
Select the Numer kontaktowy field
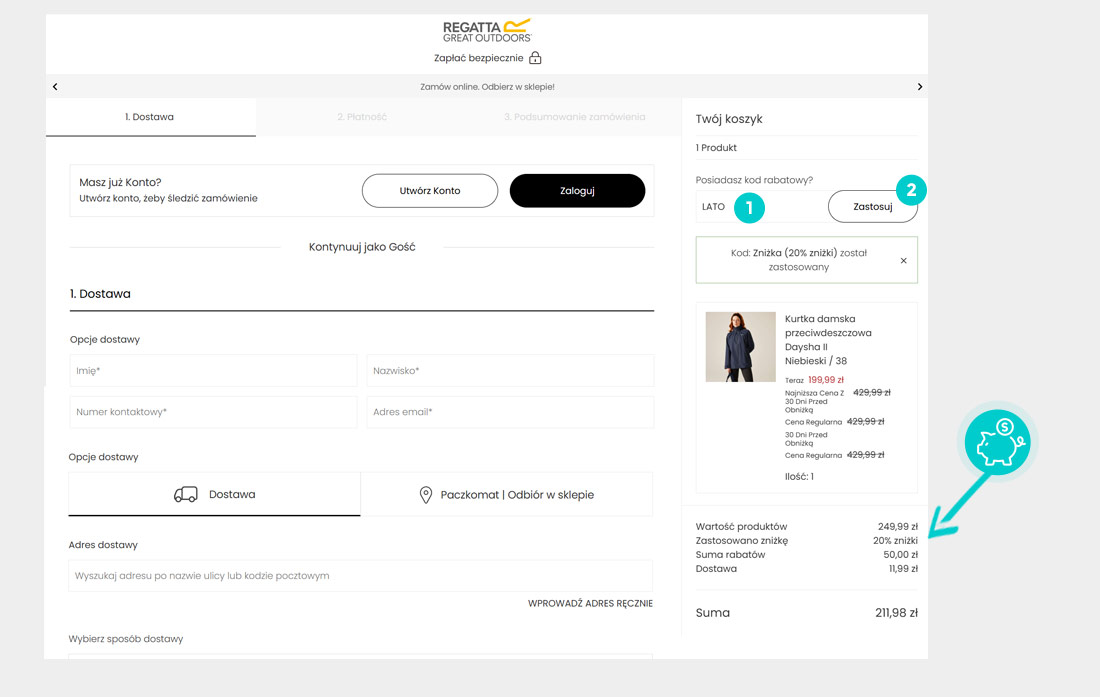click(213, 412)
